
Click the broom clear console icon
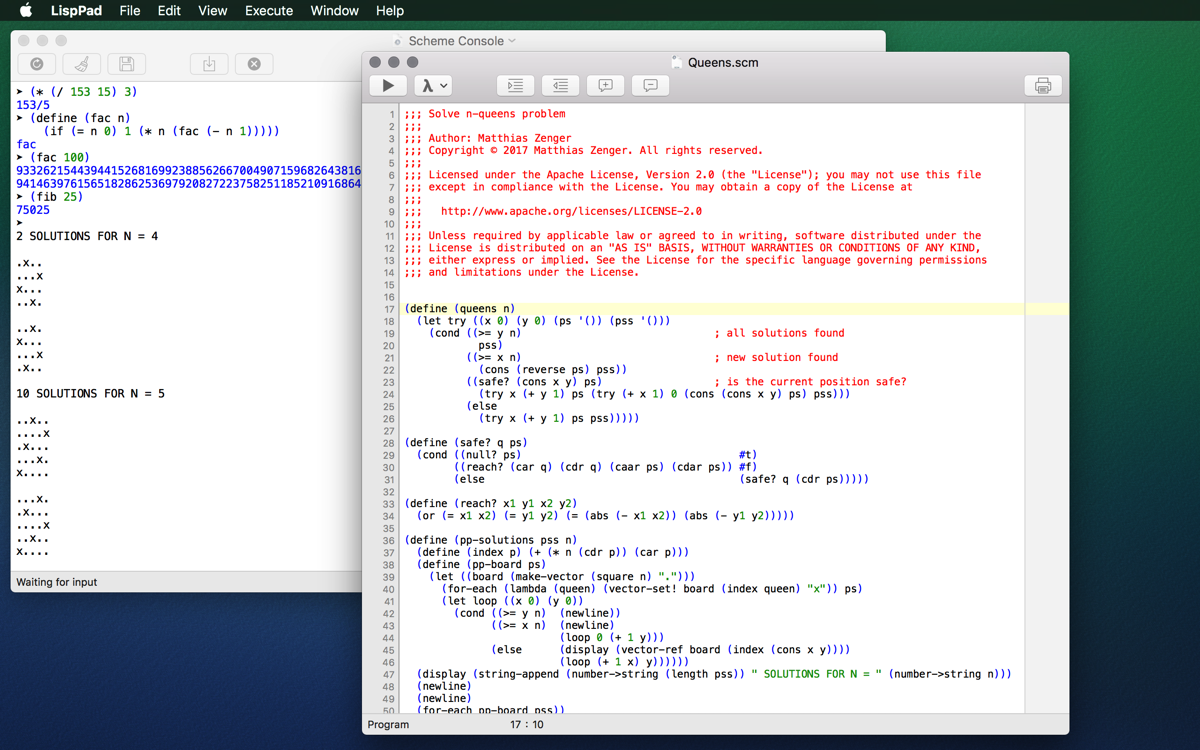point(81,64)
